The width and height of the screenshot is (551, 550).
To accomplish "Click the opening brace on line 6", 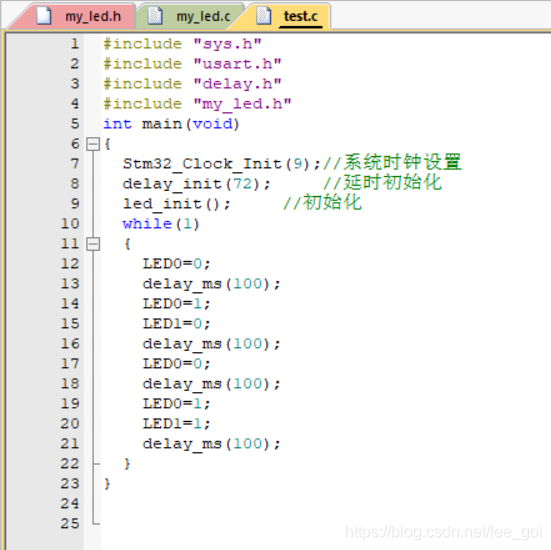I will point(108,144).
